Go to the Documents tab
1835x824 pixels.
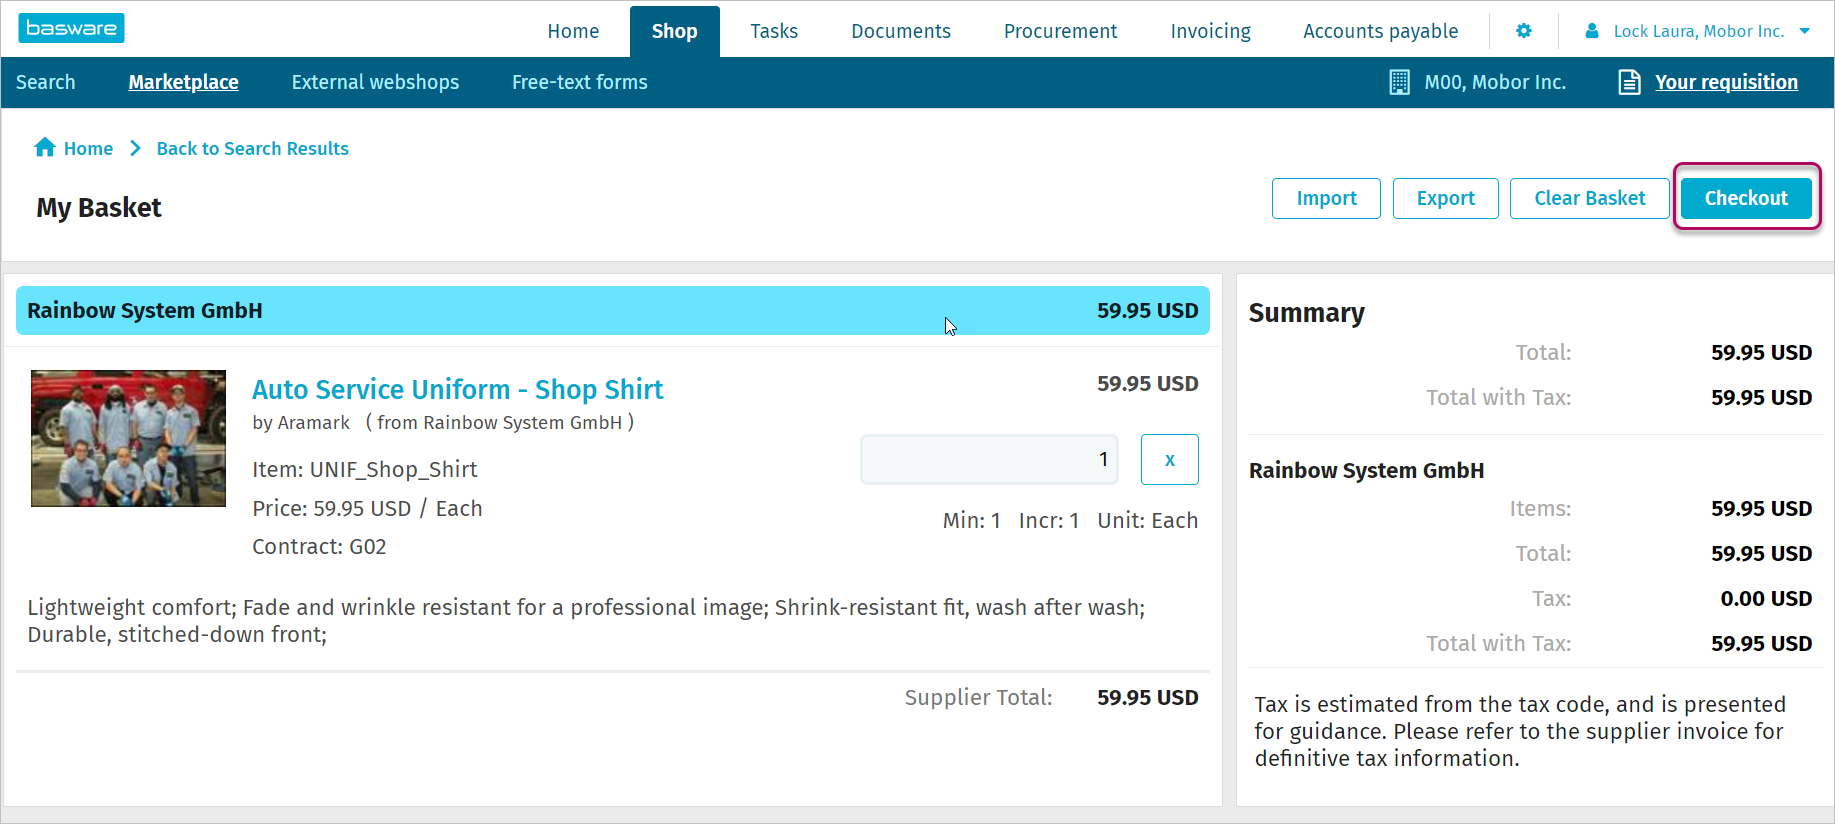[901, 31]
